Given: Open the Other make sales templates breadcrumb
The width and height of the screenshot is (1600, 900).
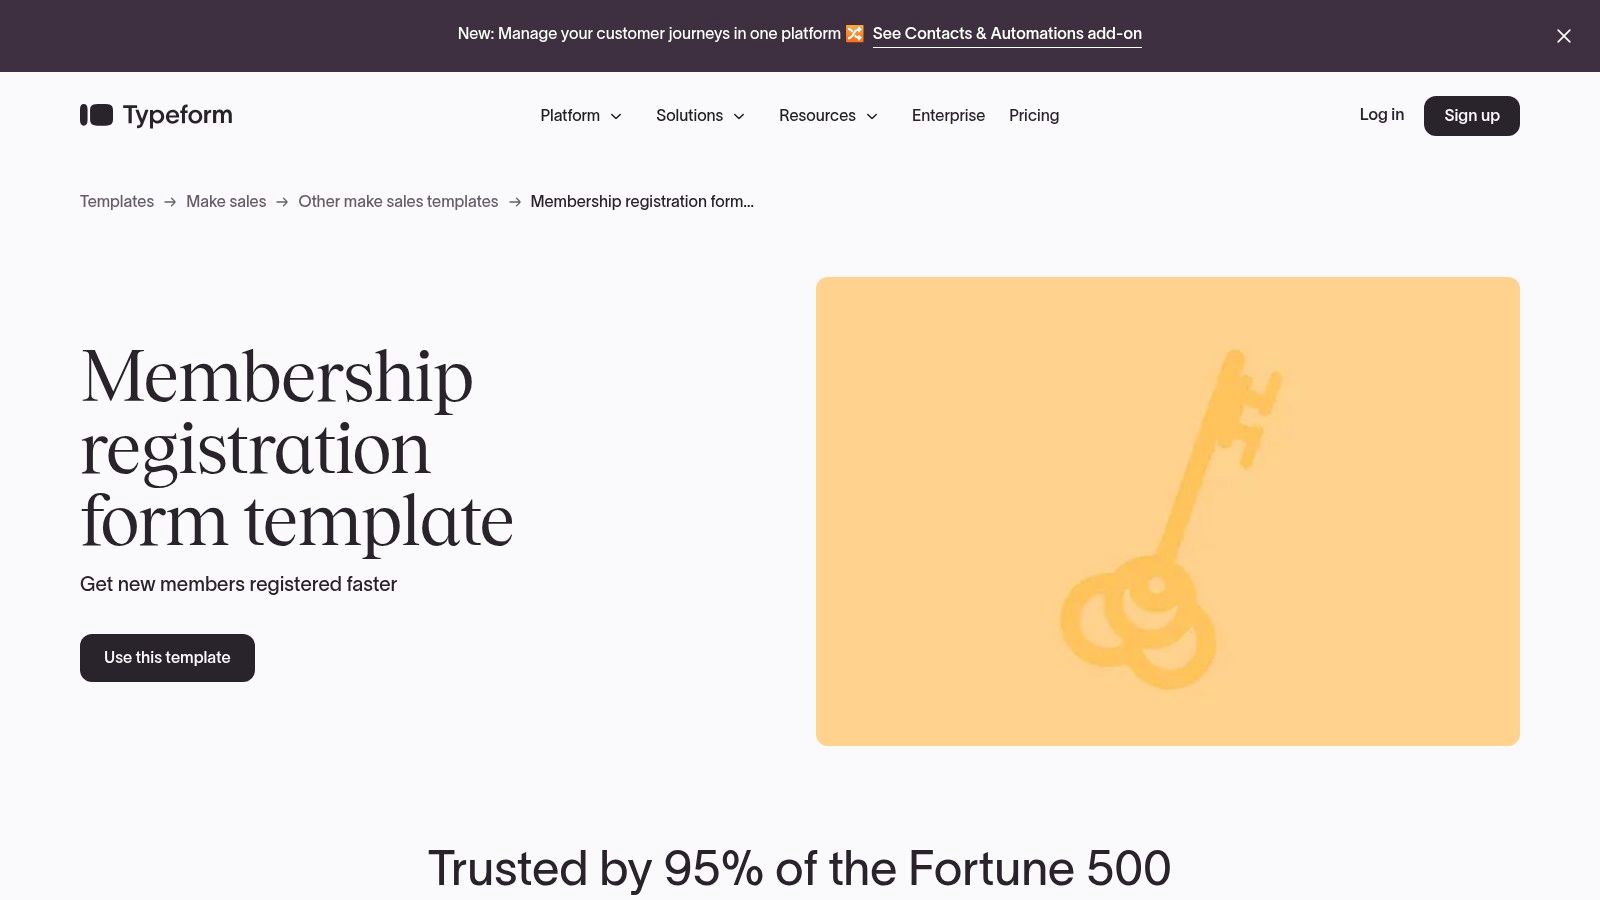Looking at the screenshot, I should tap(398, 201).
